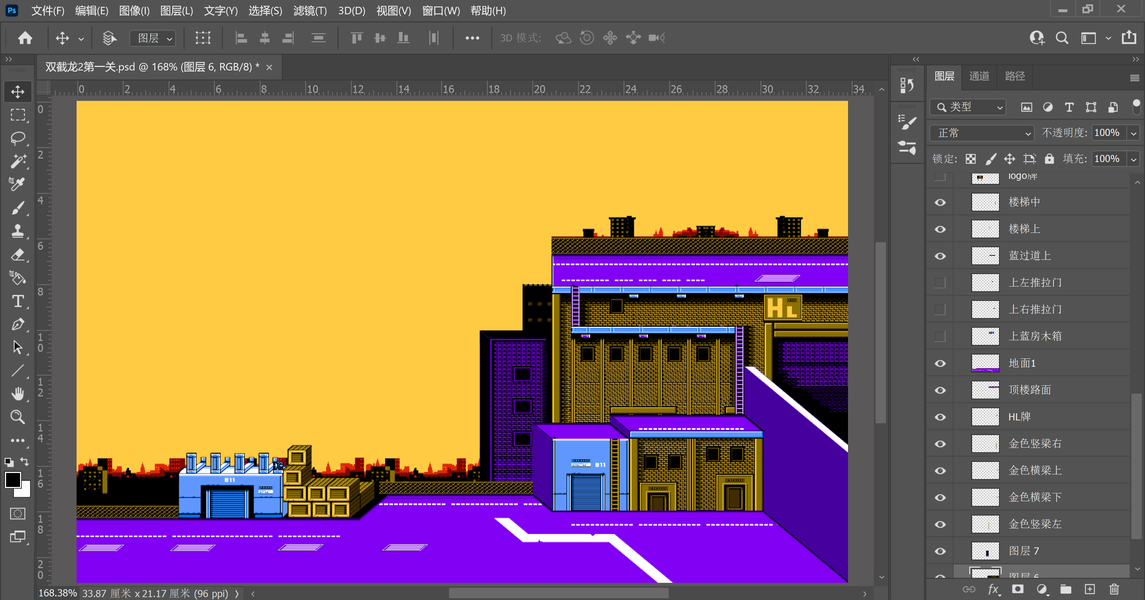The height and width of the screenshot is (600, 1145).
Task: Select the Pen tool
Action: tap(18, 325)
